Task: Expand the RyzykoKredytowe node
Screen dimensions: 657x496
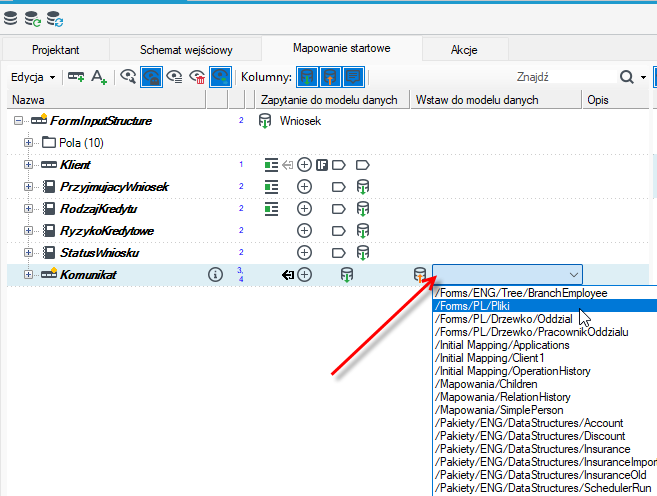Action: (x=28, y=230)
